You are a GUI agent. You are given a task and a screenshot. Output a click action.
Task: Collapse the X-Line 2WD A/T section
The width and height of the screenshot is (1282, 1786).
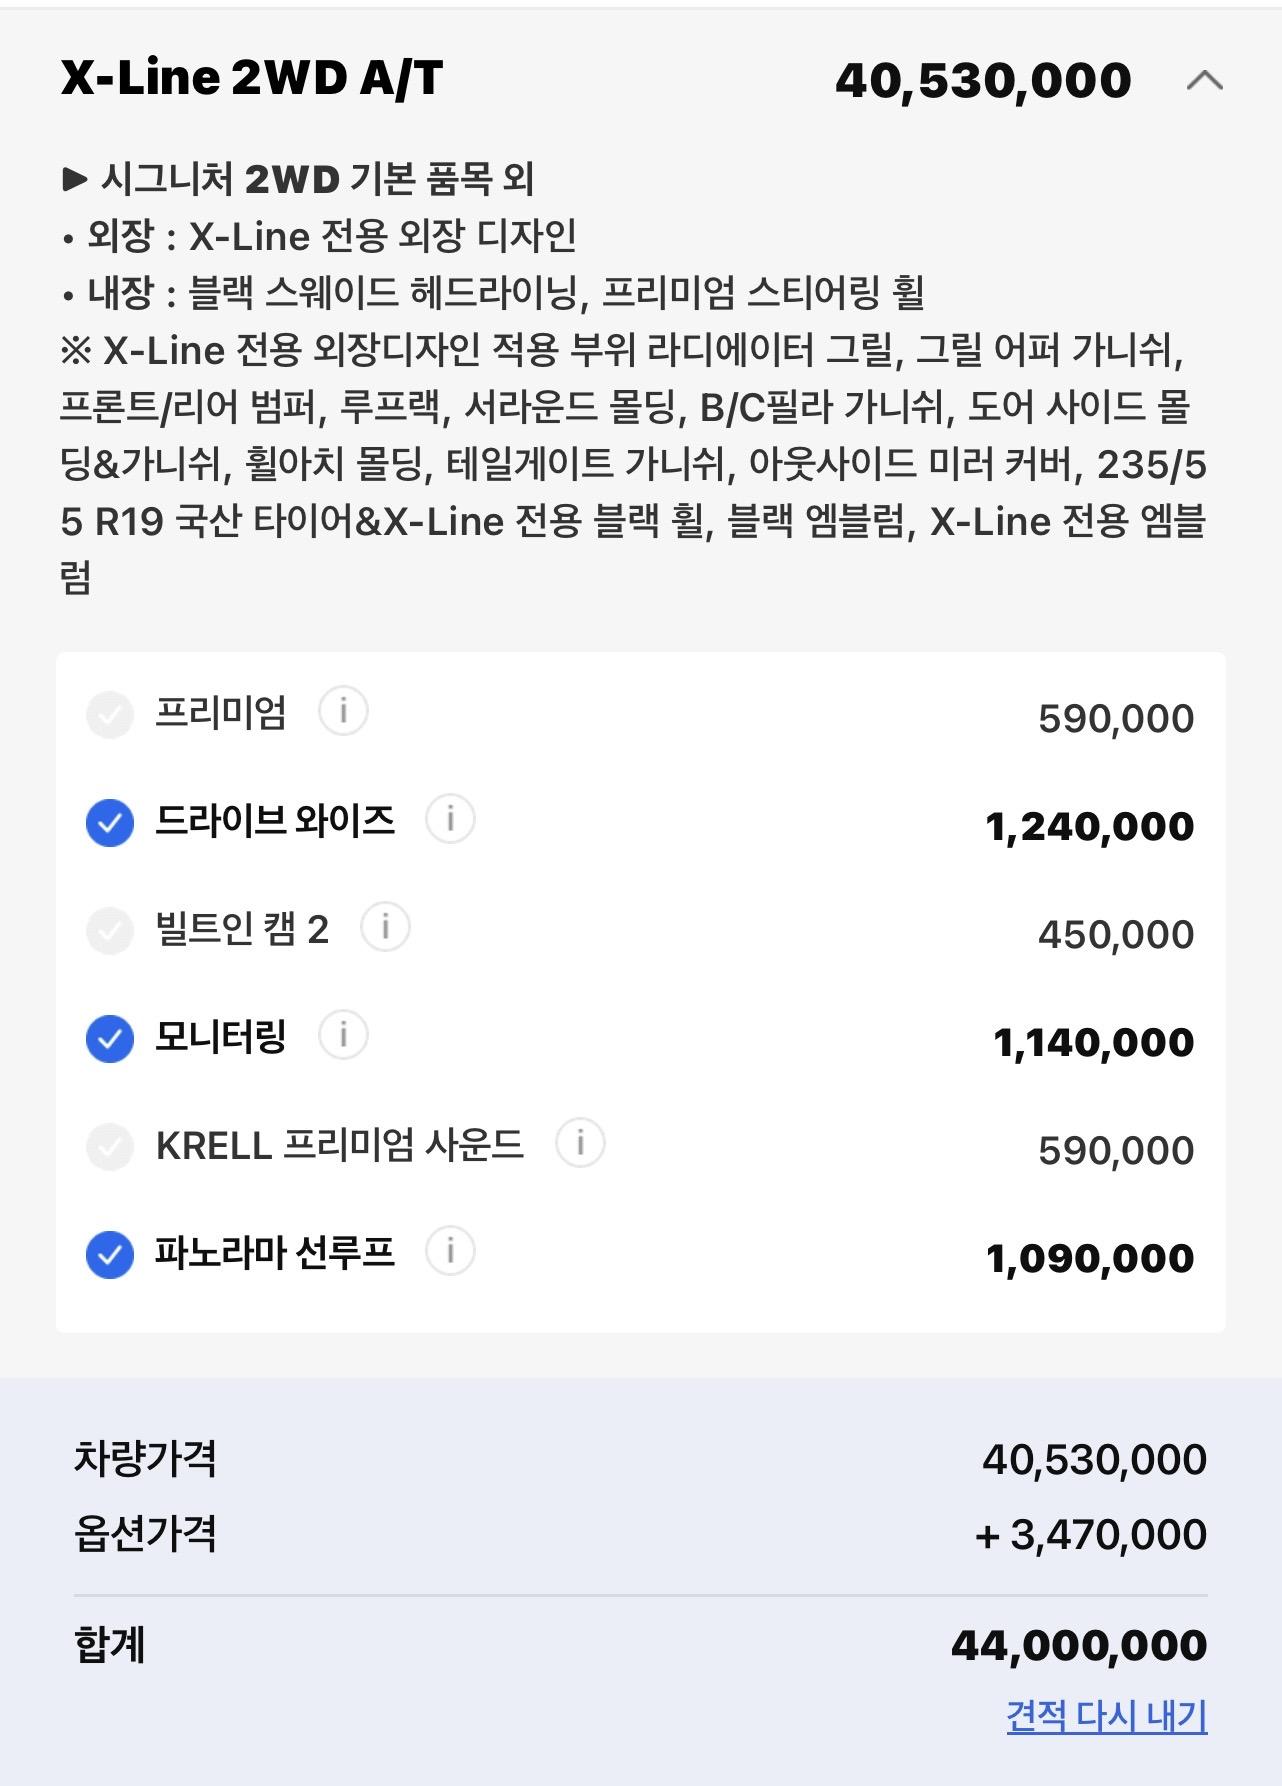click(x=1204, y=80)
